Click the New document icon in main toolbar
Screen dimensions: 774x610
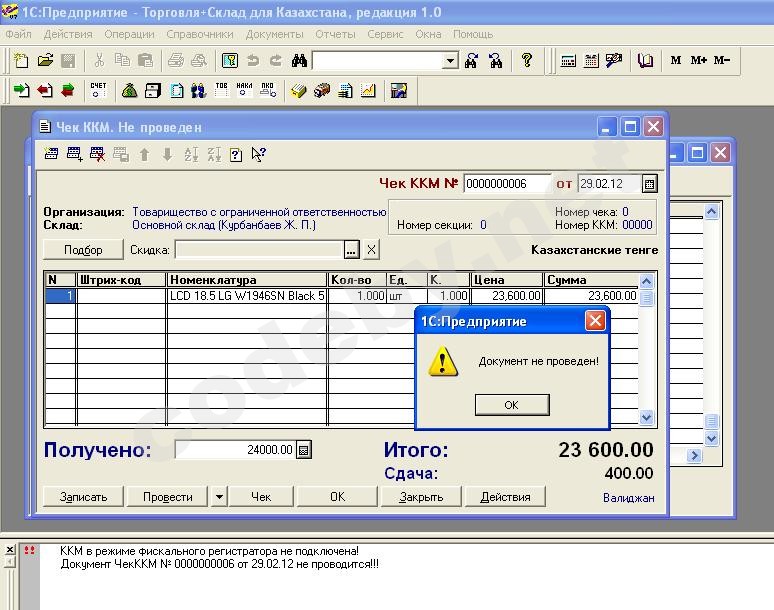point(21,60)
